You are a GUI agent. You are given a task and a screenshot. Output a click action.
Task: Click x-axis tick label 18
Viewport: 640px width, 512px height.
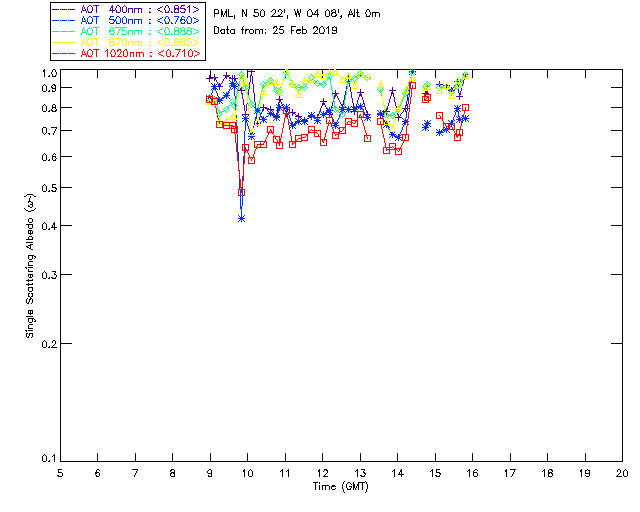tap(548, 473)
